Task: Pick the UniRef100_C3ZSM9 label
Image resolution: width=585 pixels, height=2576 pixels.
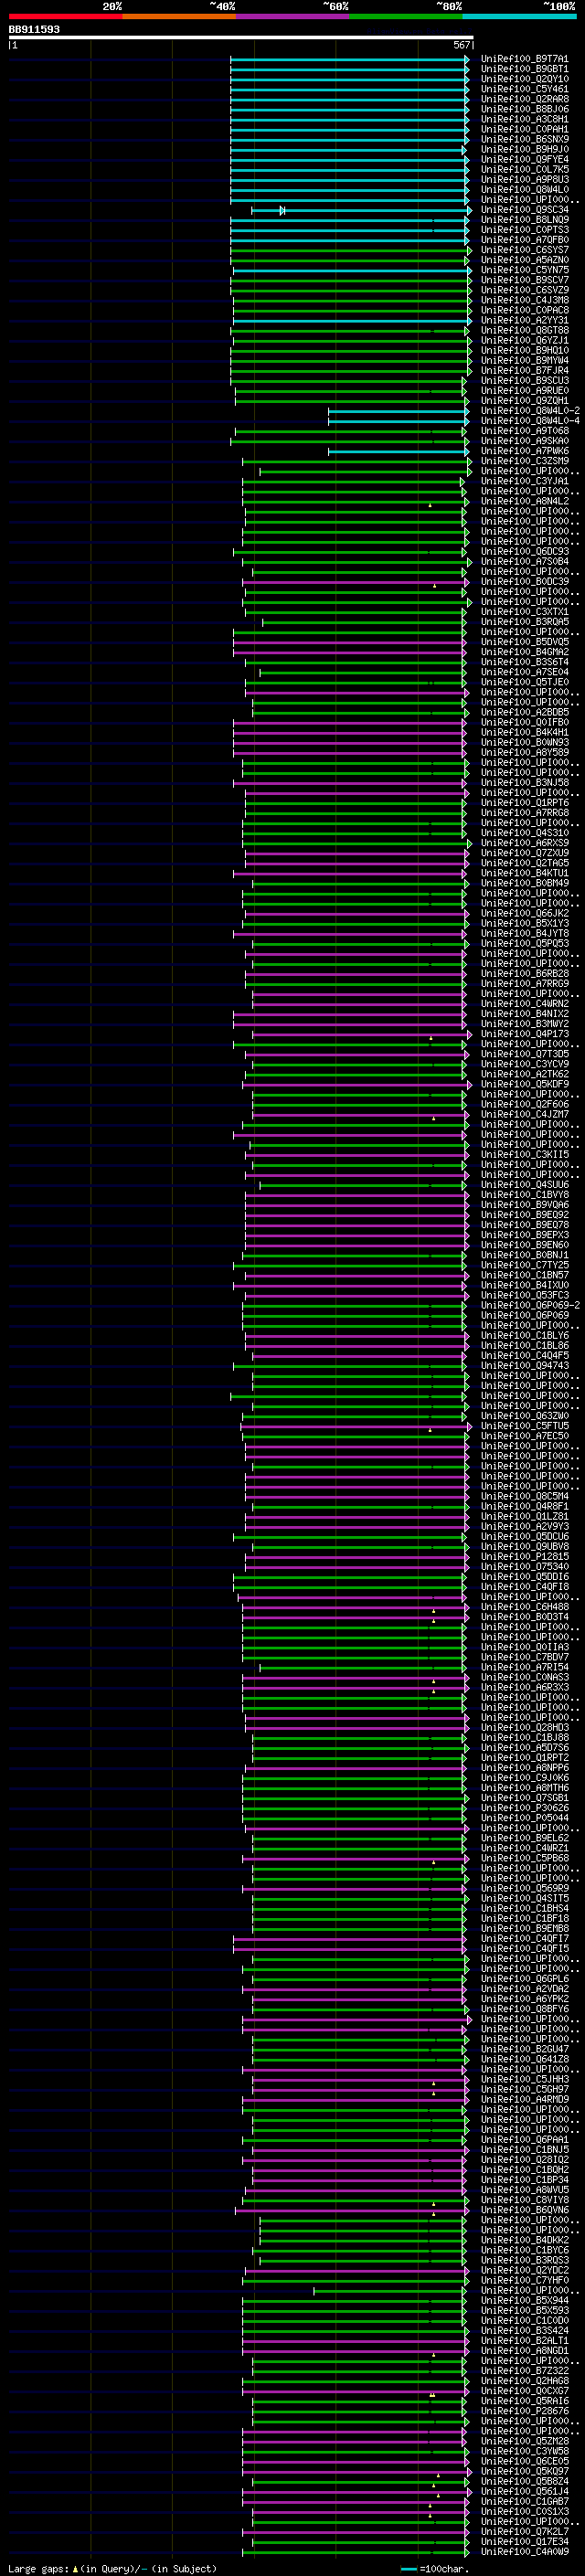Action: 525,461
